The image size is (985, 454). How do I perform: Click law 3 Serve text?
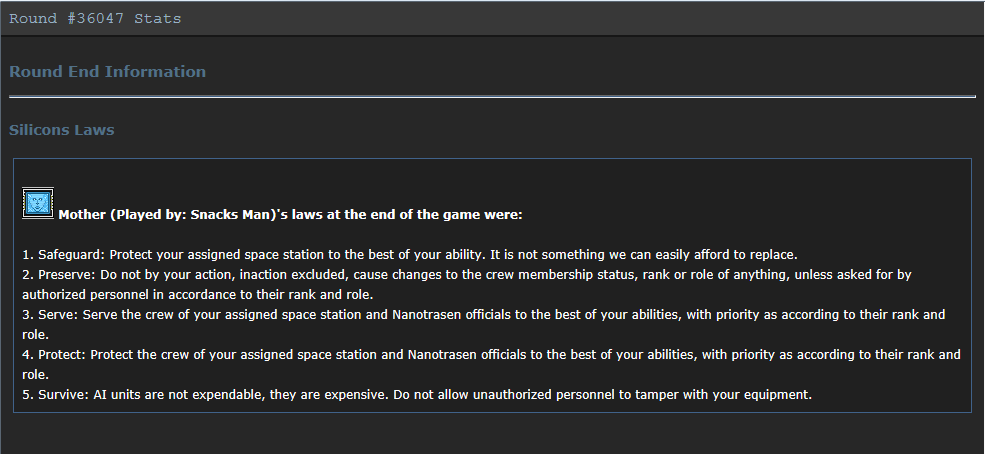[x=483, y=325]
